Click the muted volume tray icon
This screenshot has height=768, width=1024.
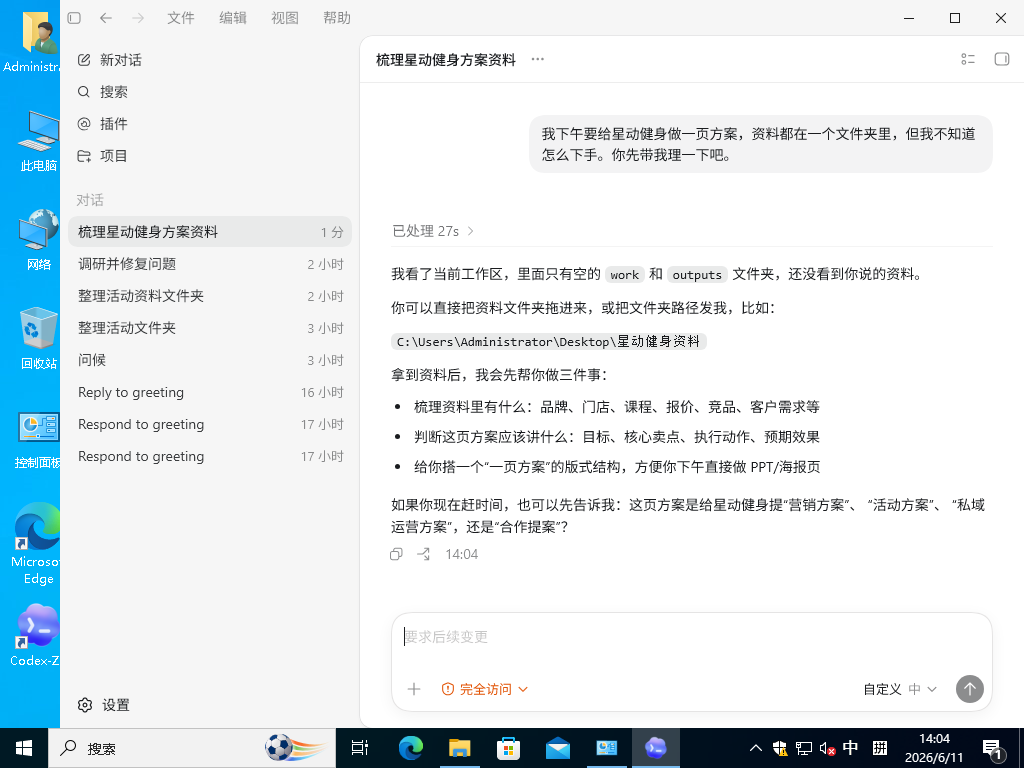[x=827, y=748]
